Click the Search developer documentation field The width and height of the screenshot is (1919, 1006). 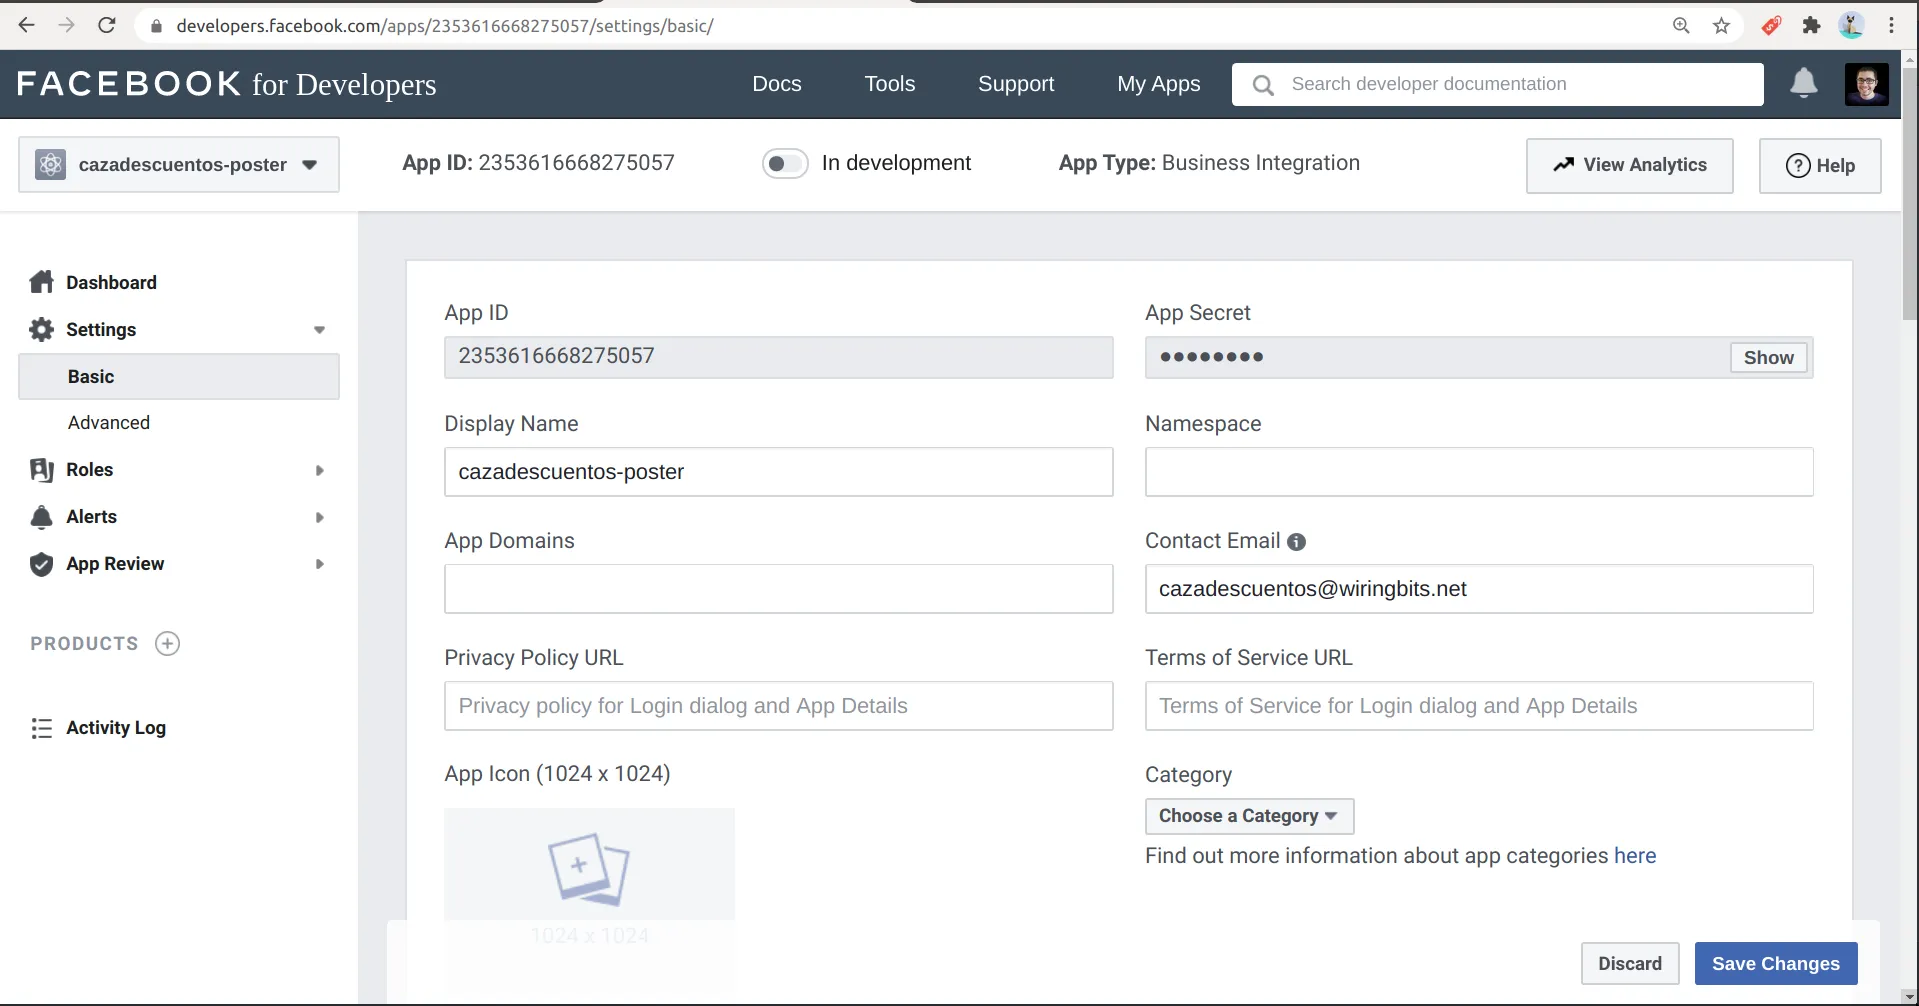point(1498,84)
